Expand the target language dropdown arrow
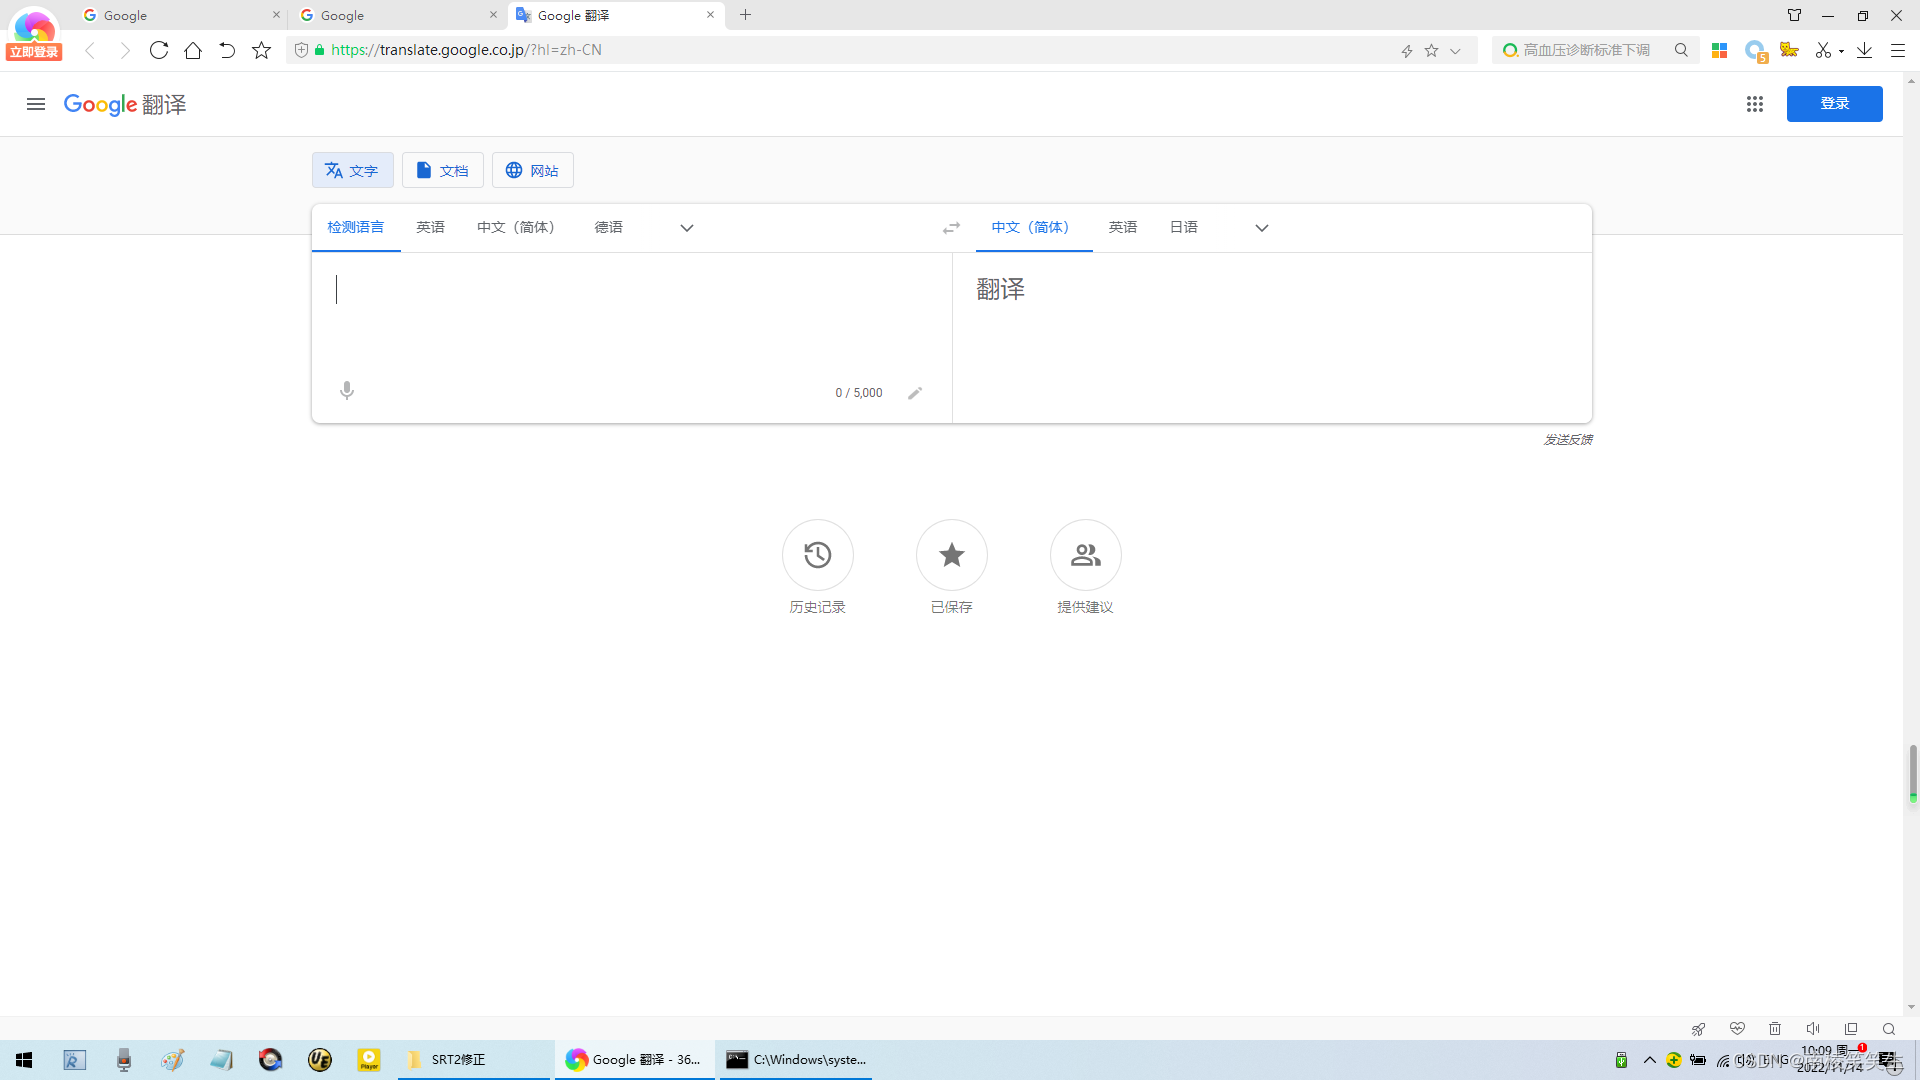Screen dimensions: 1920x1080 1262,228
